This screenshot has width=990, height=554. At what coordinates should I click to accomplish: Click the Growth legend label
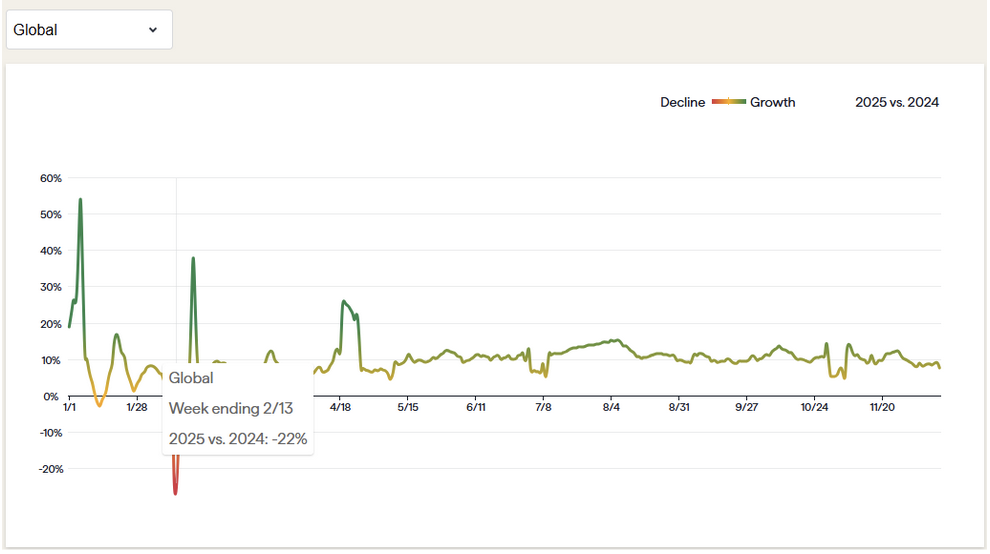773,102
